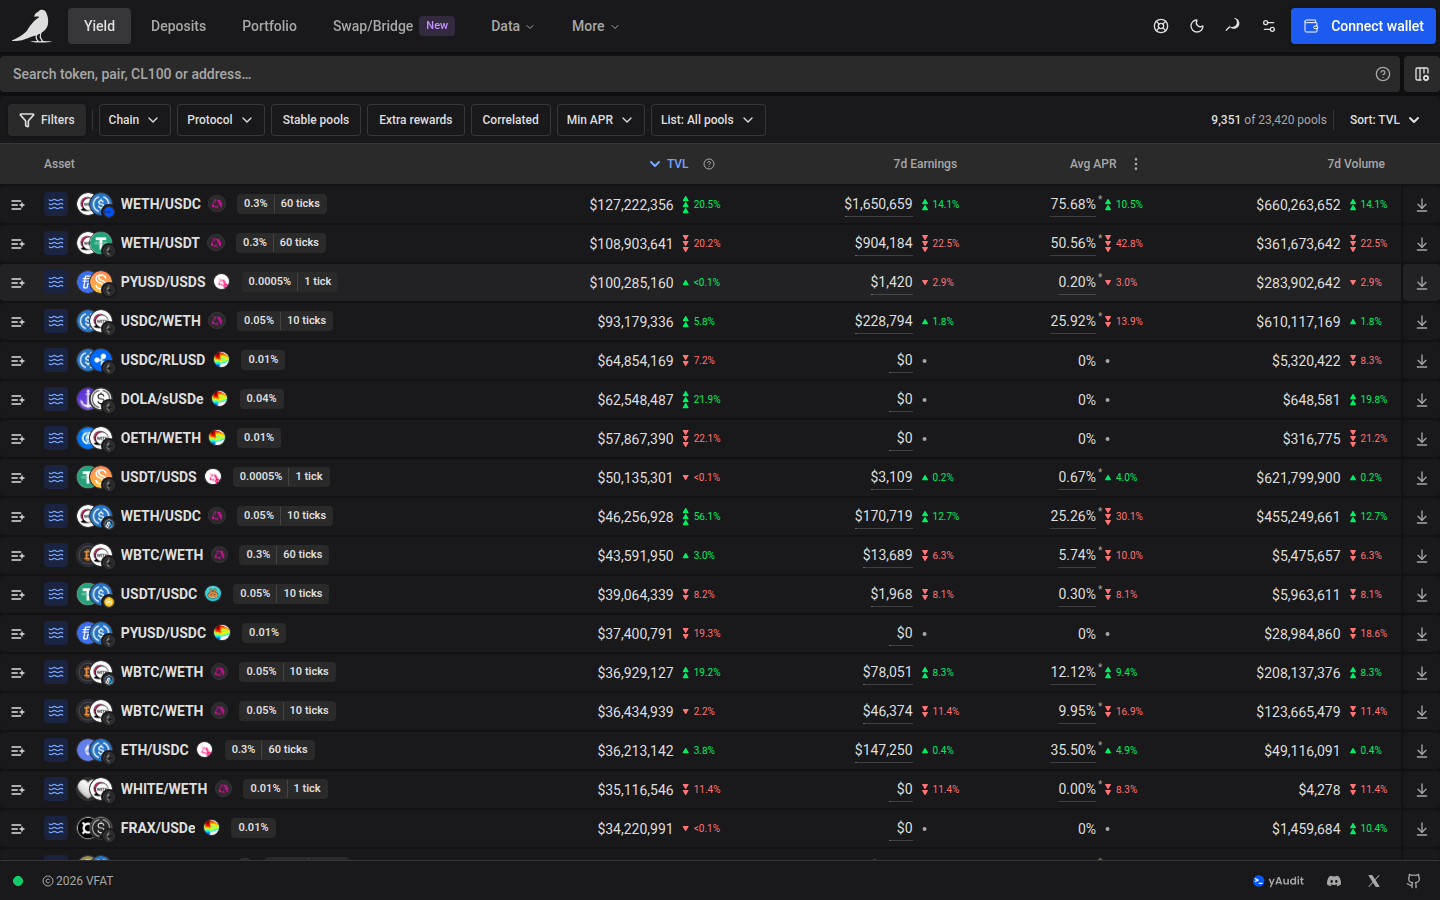The height and width of the screenshot is (900, 1440).
Task: Open the List: All pools dropdown
Action: (x=708, y=120)
